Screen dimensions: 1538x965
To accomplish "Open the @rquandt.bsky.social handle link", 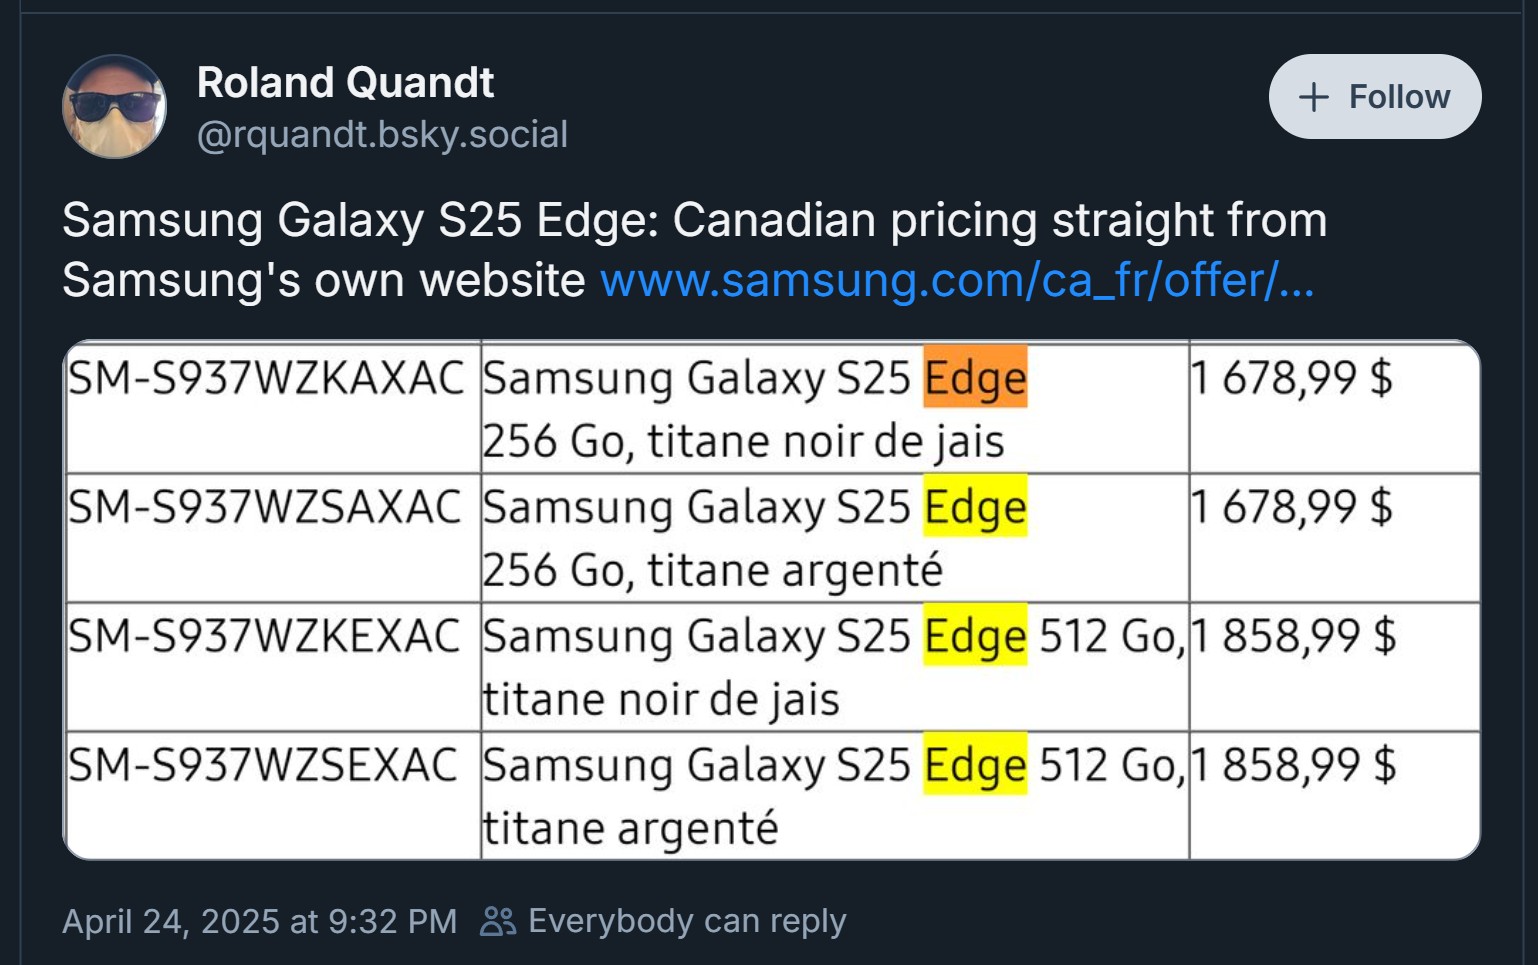I will click(382, 134).
